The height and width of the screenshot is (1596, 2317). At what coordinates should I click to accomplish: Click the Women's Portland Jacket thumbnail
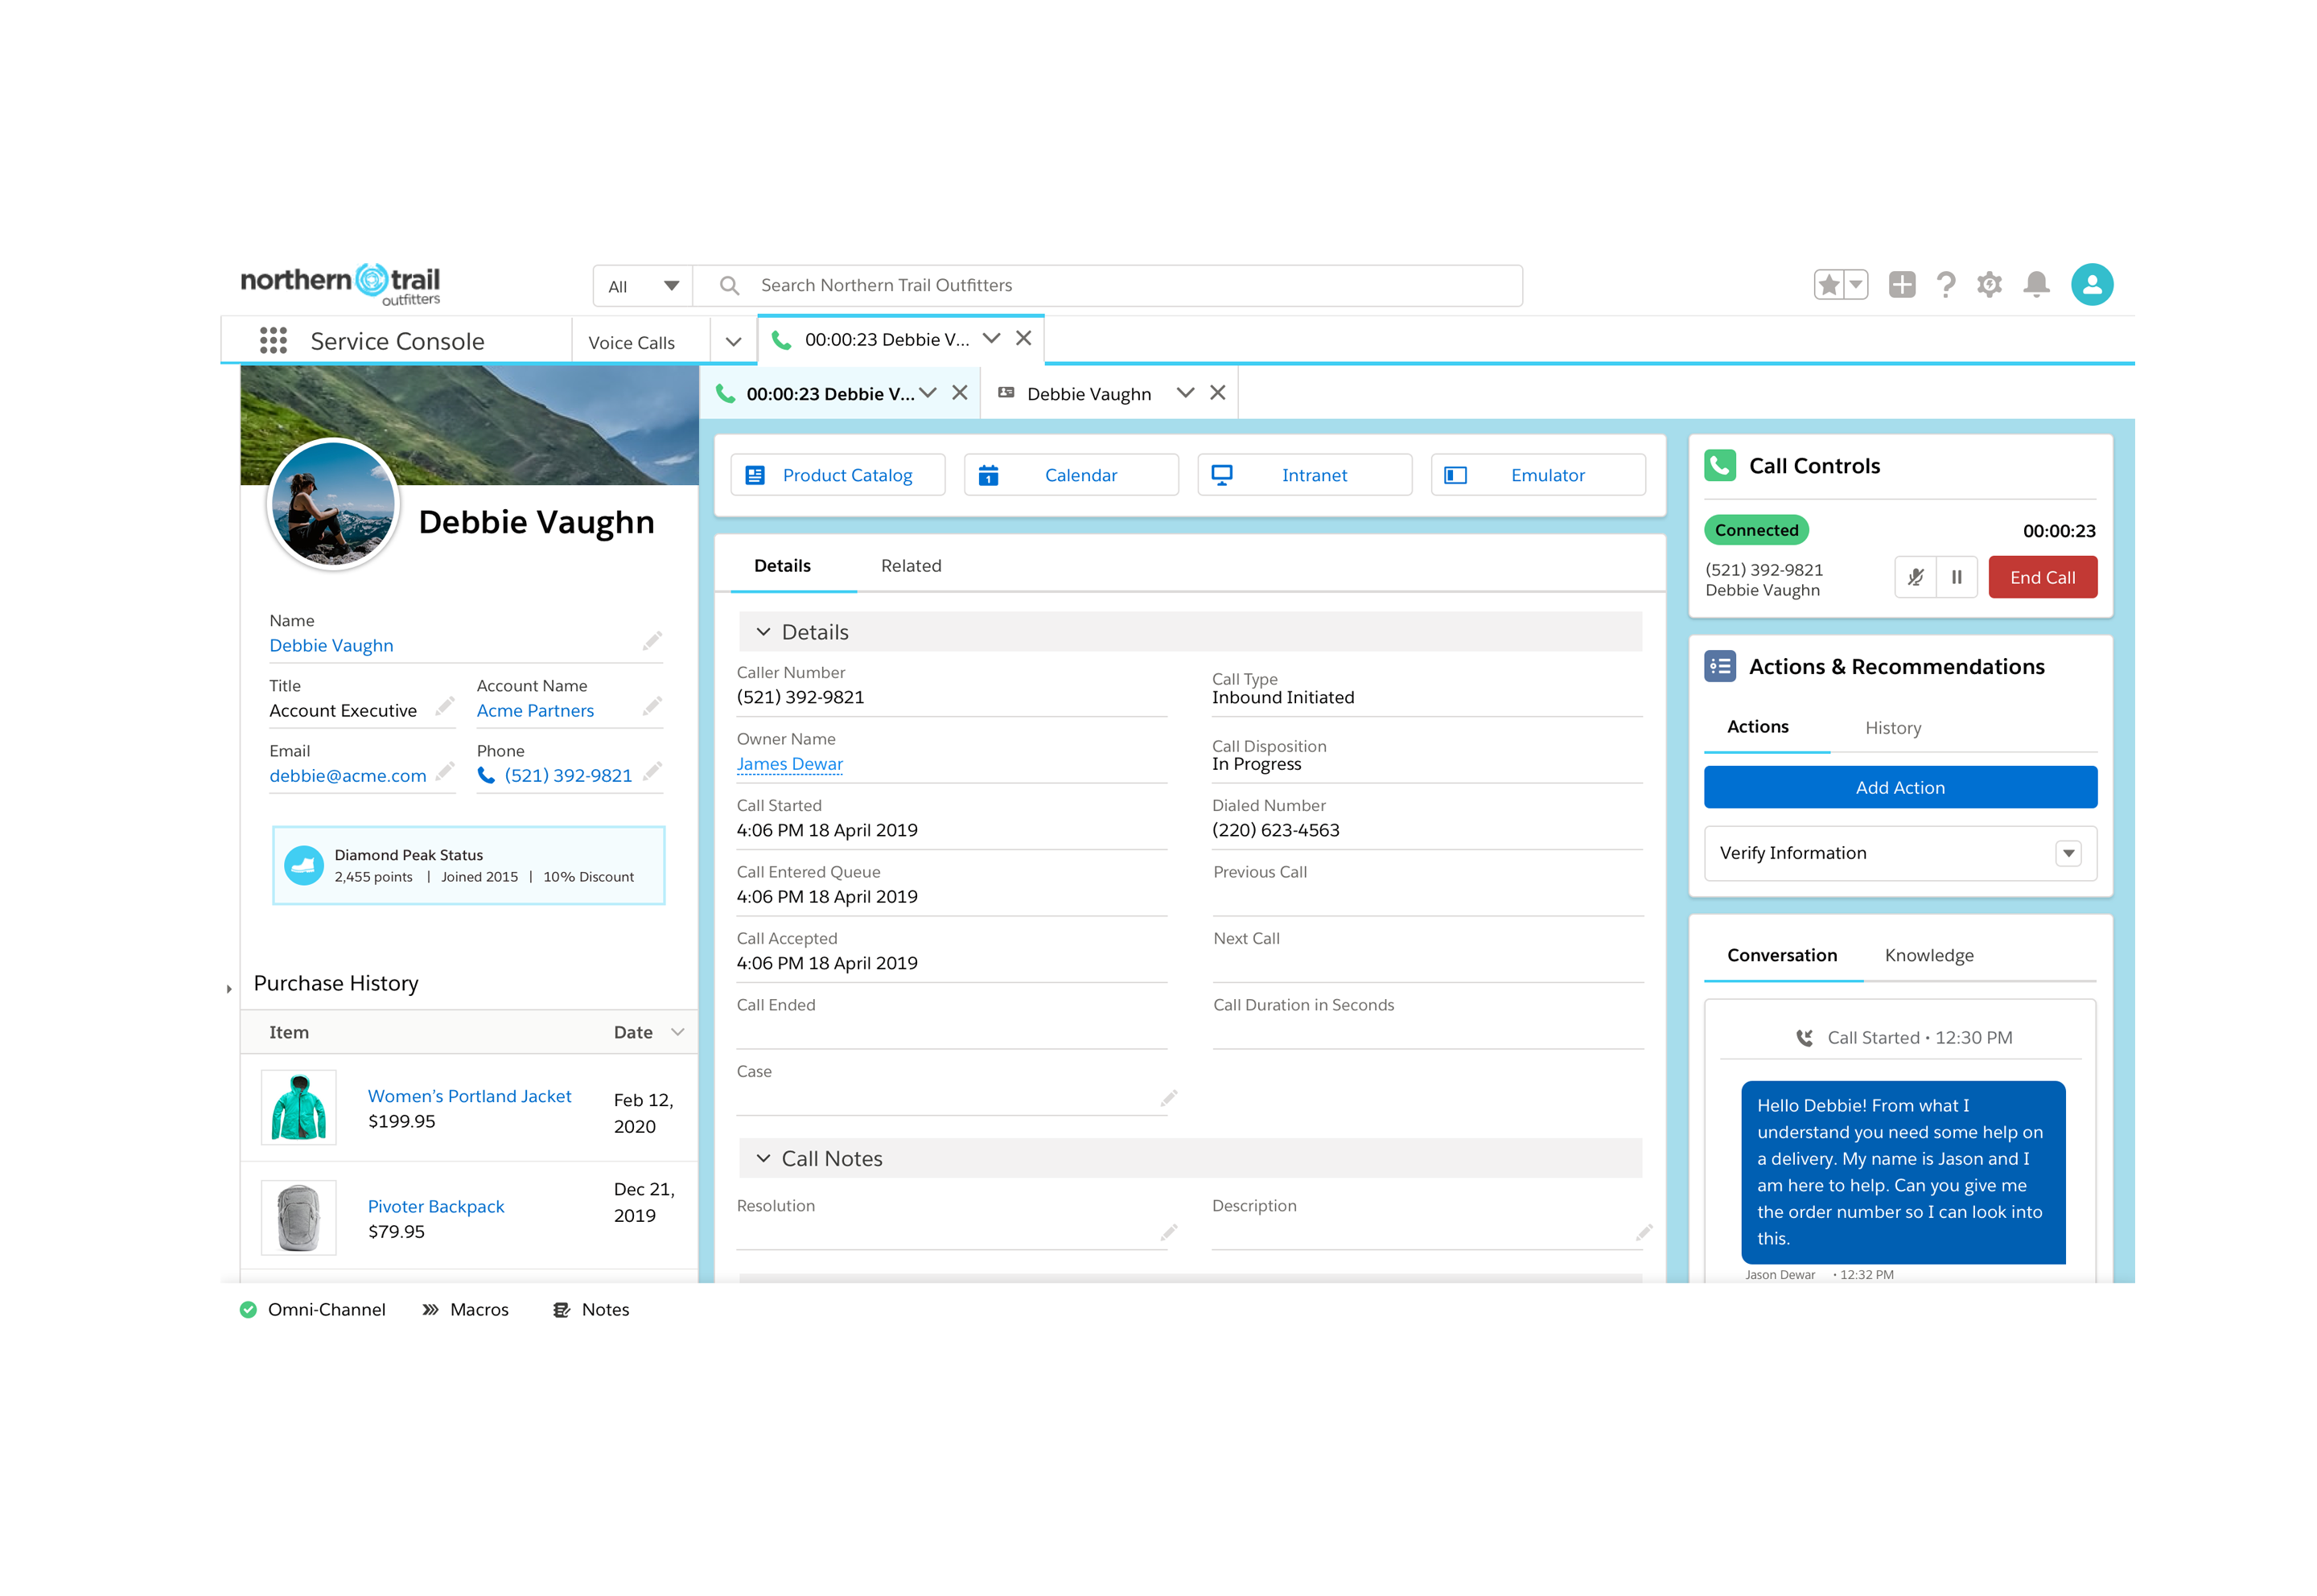coord(298,1107)
